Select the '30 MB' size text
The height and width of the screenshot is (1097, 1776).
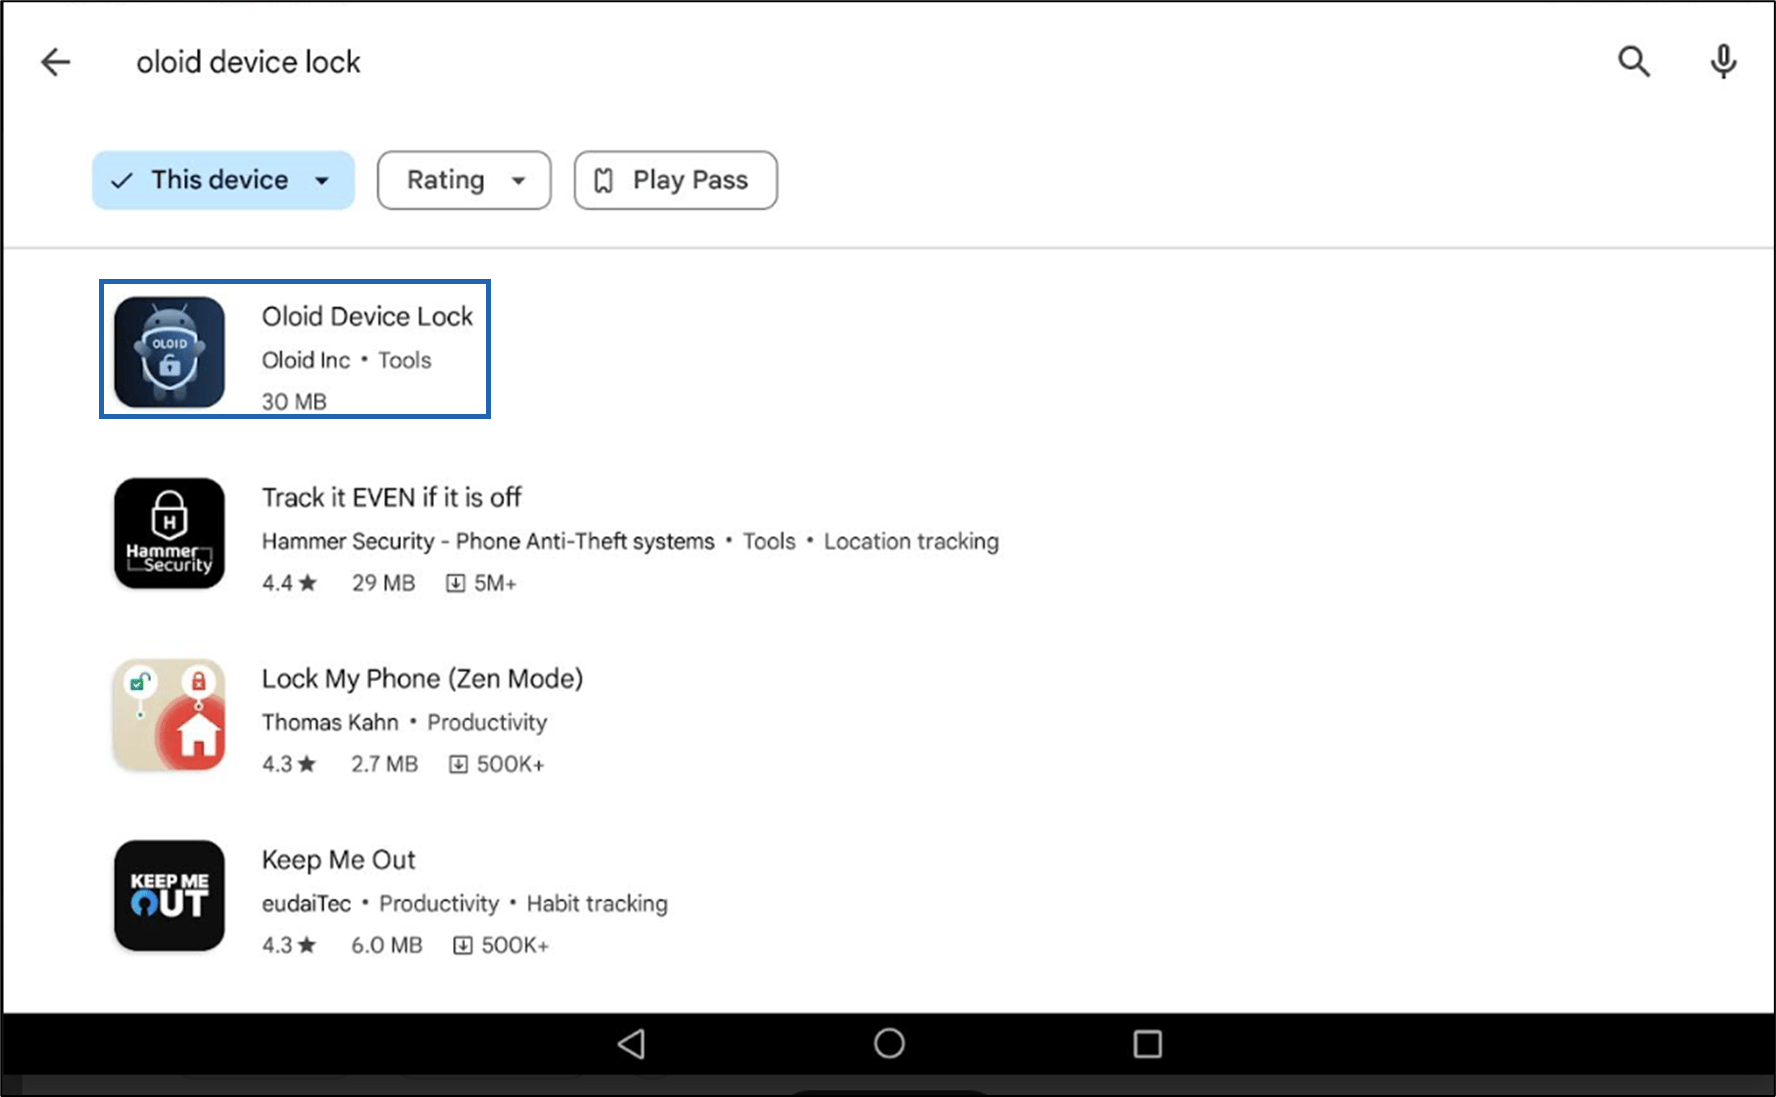pos(294,401)
